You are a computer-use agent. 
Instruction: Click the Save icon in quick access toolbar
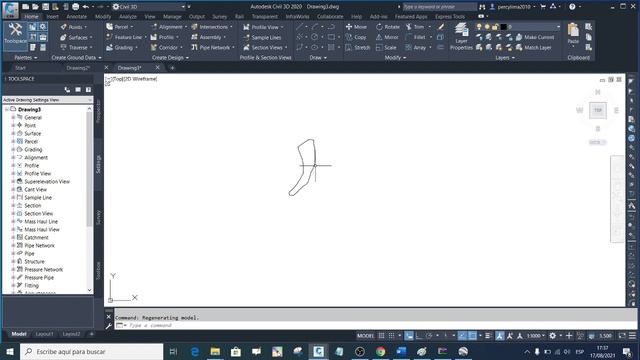click(45, 7)
